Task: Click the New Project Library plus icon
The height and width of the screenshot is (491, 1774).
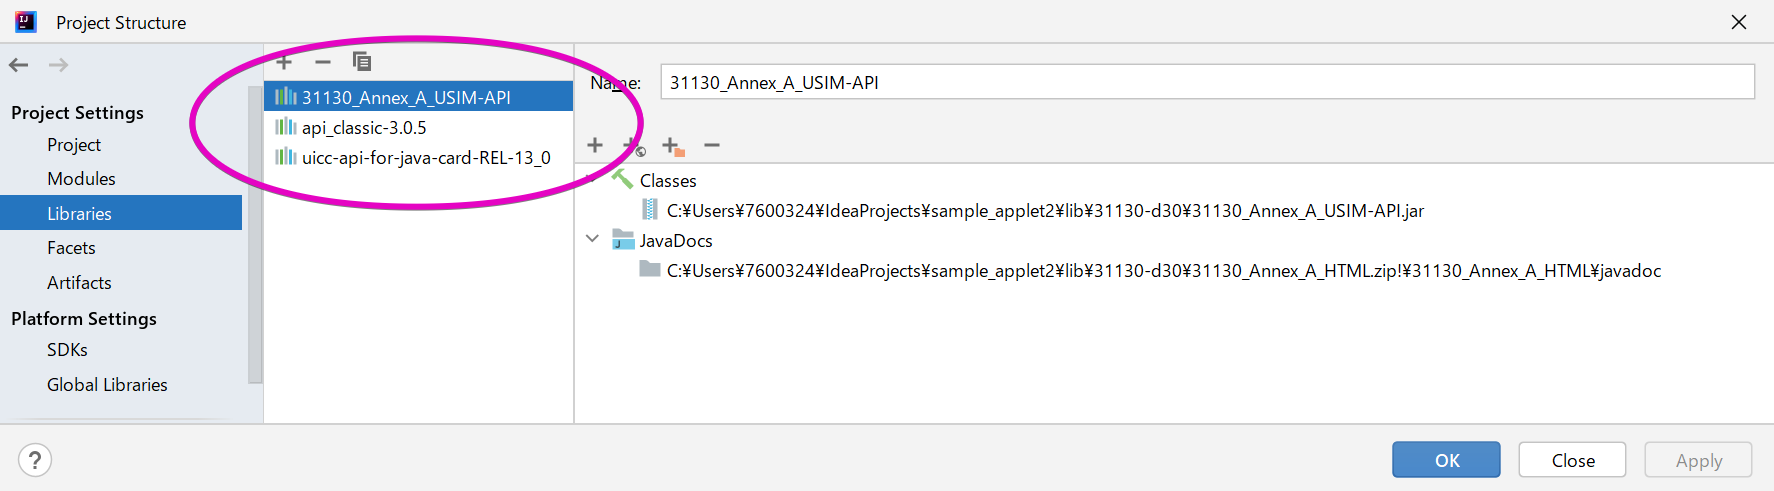Action: 284,62
